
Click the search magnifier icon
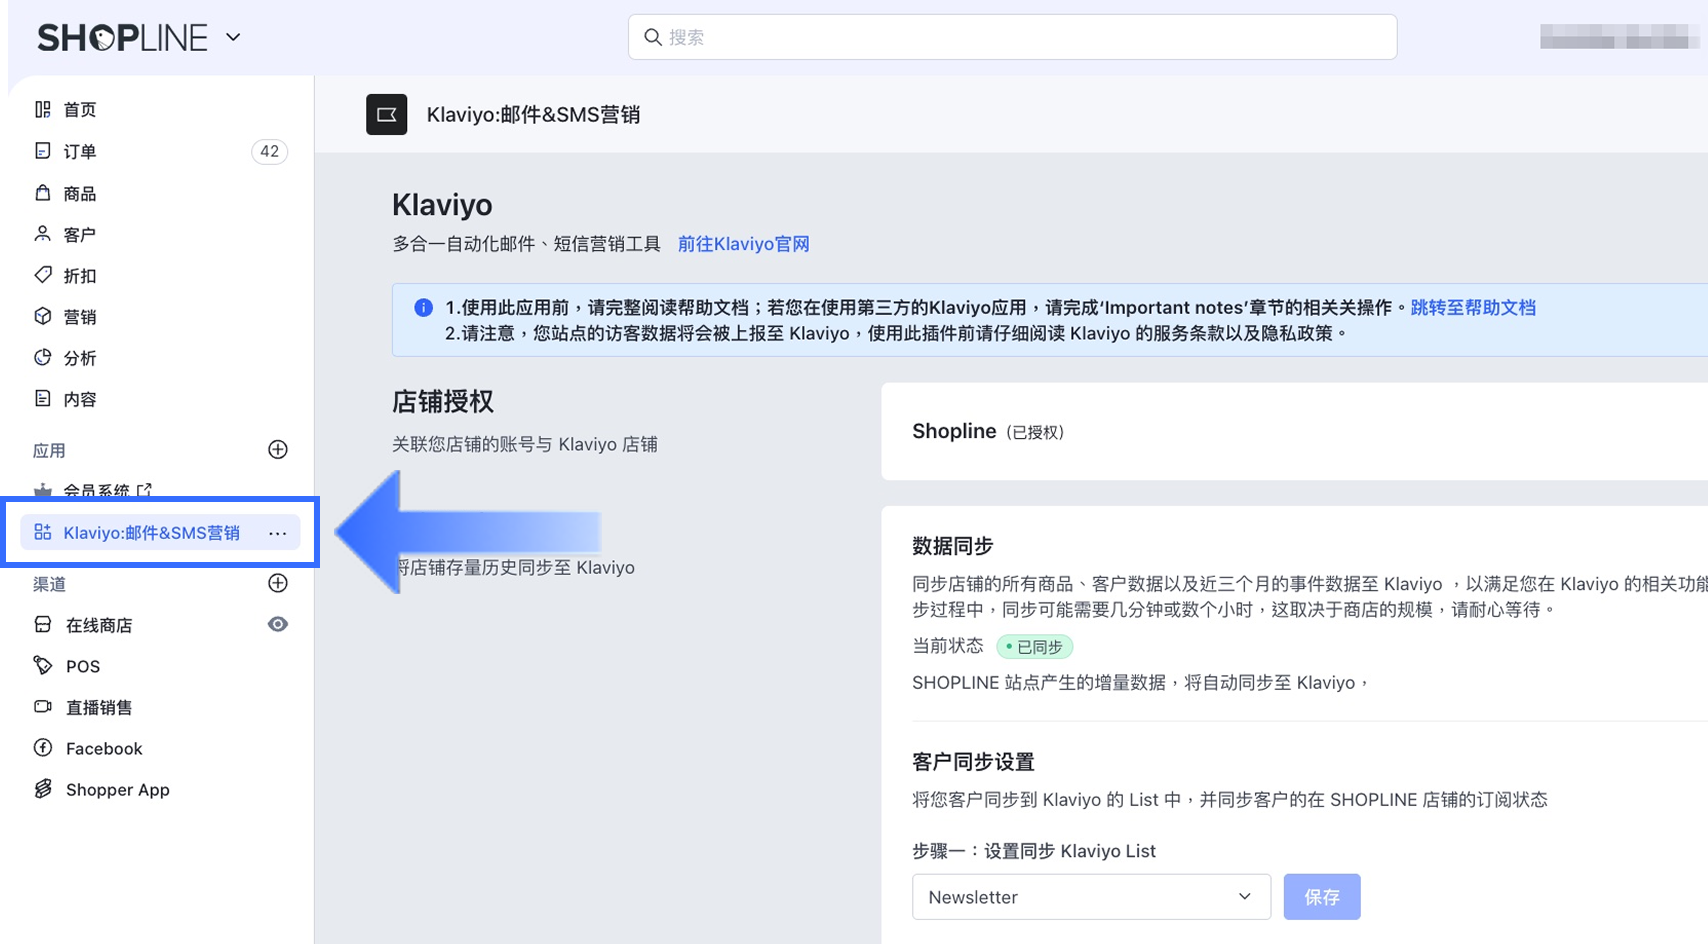(x=653, y=37)
